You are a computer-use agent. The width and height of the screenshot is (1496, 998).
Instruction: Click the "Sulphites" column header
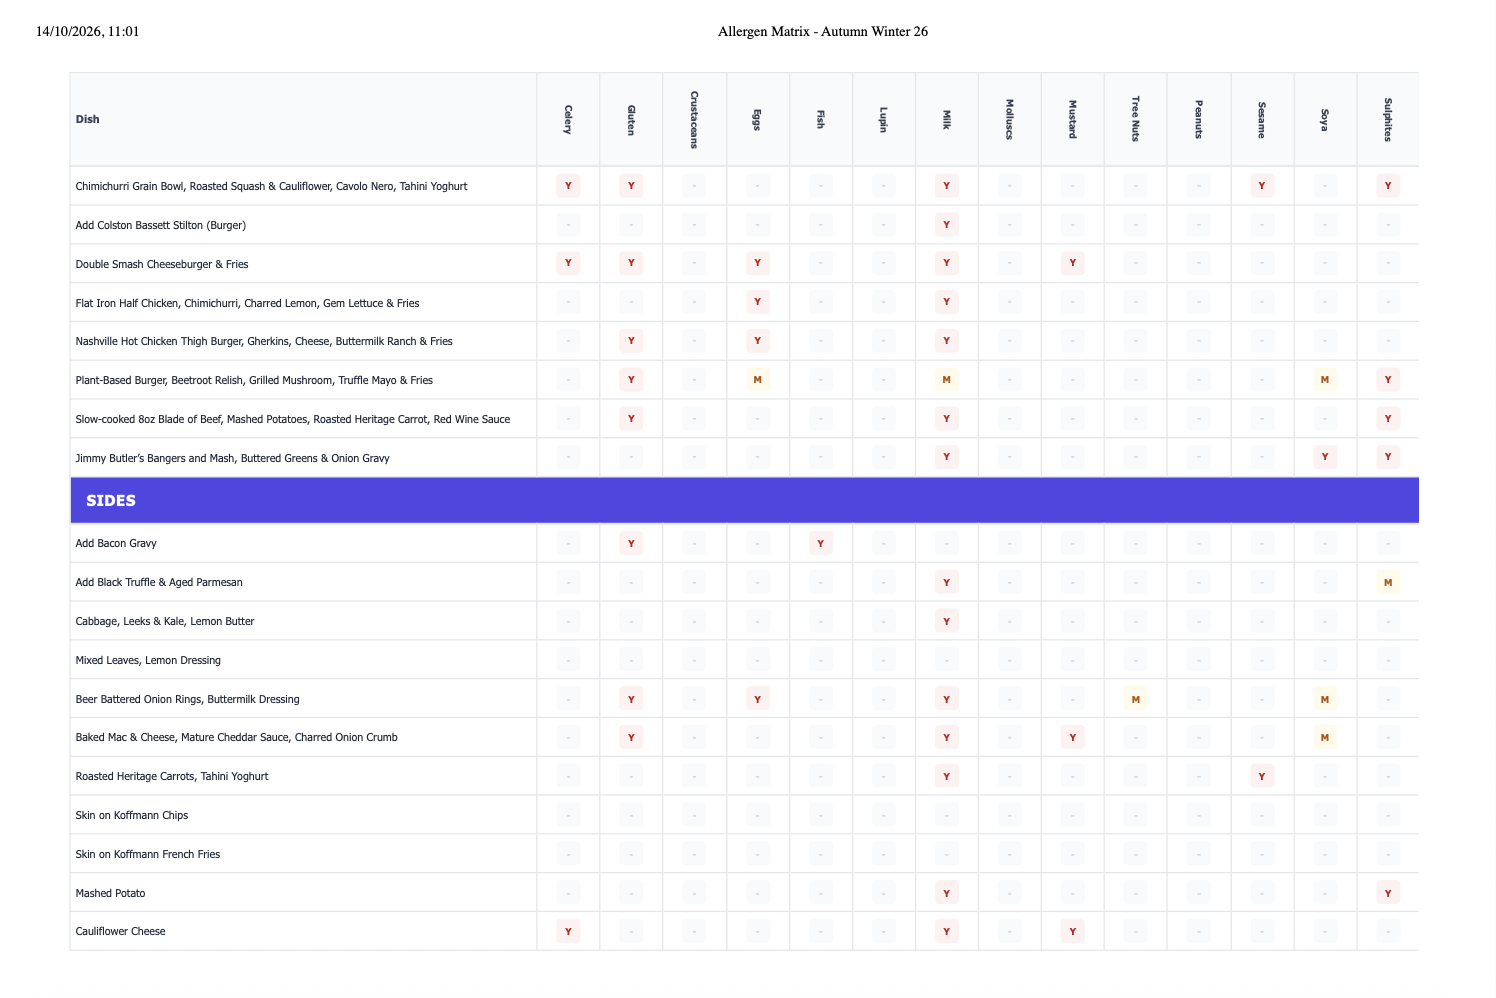1387,119
